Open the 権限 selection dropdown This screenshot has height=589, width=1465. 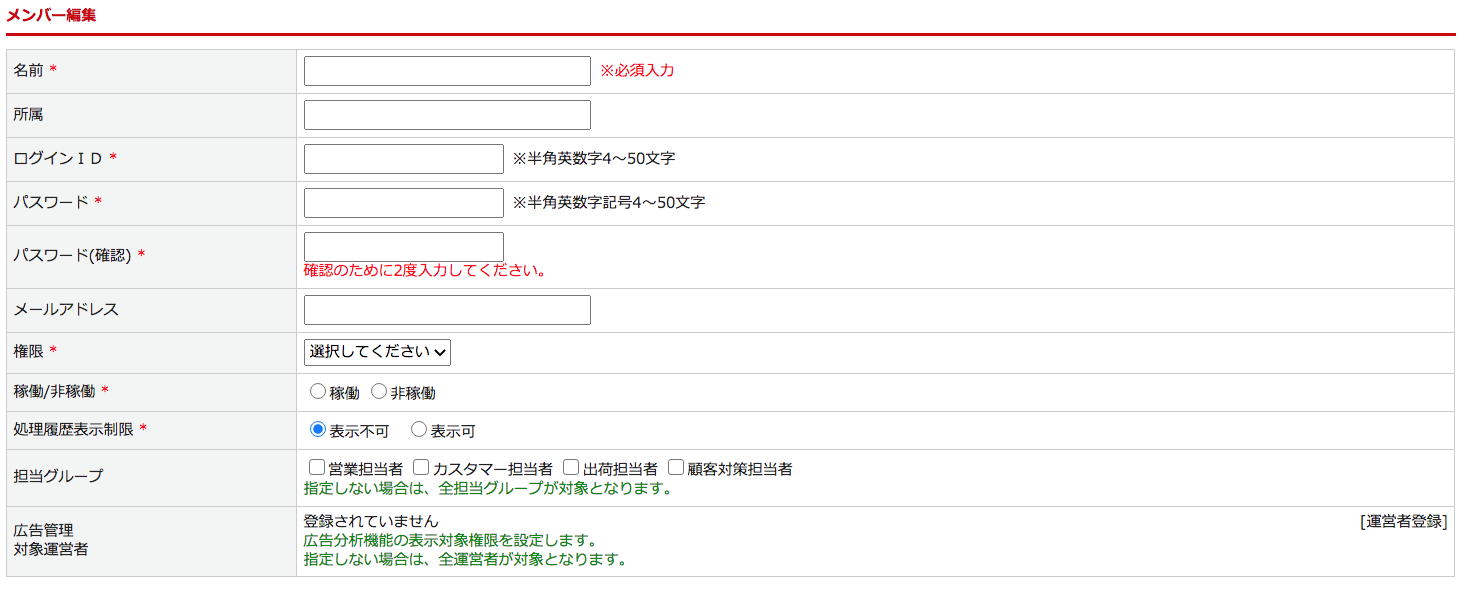pyautogui.click(x=377, y=352)
